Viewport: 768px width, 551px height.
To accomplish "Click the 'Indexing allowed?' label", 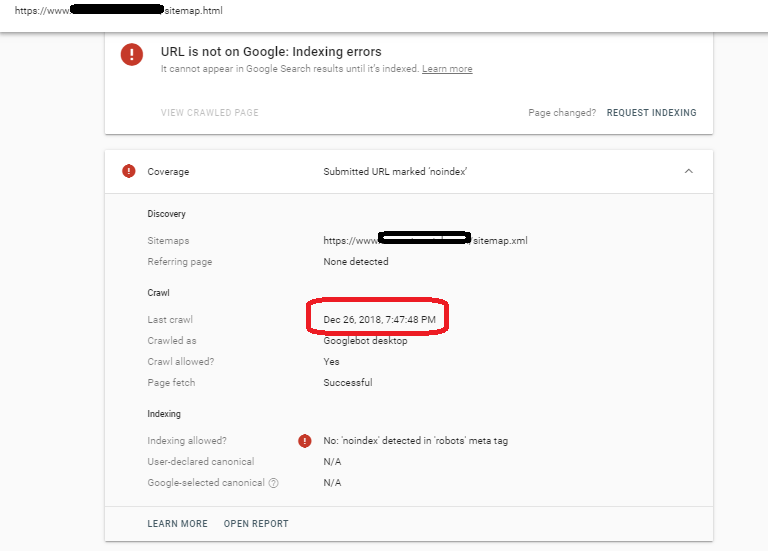I will (187, 441).
